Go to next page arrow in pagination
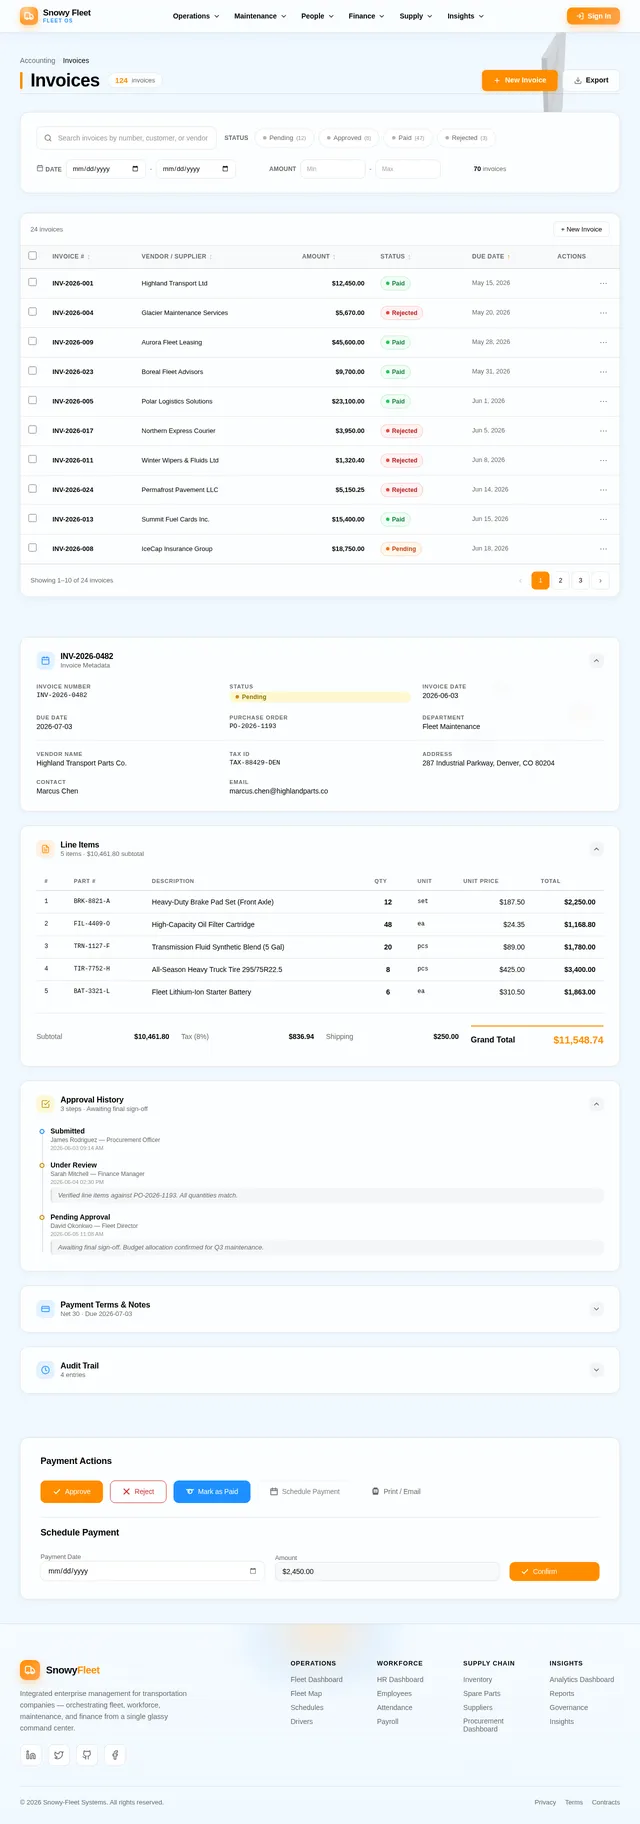The image size is (640, 1824). pyautogui.click(x=600, y=580)
